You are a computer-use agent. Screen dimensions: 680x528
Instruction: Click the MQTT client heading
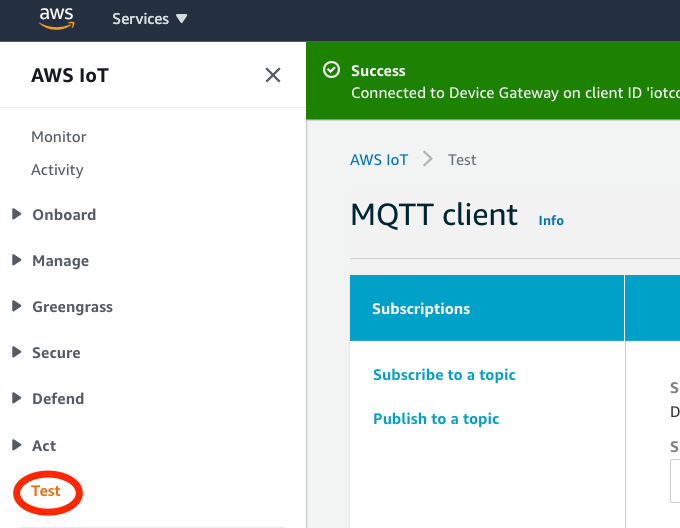[434, 215]
